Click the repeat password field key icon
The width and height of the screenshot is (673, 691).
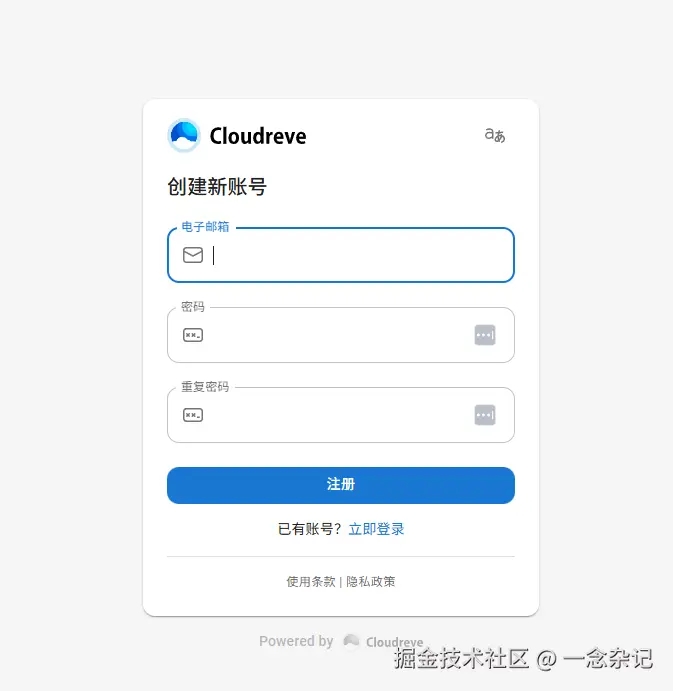pos(193,415)
